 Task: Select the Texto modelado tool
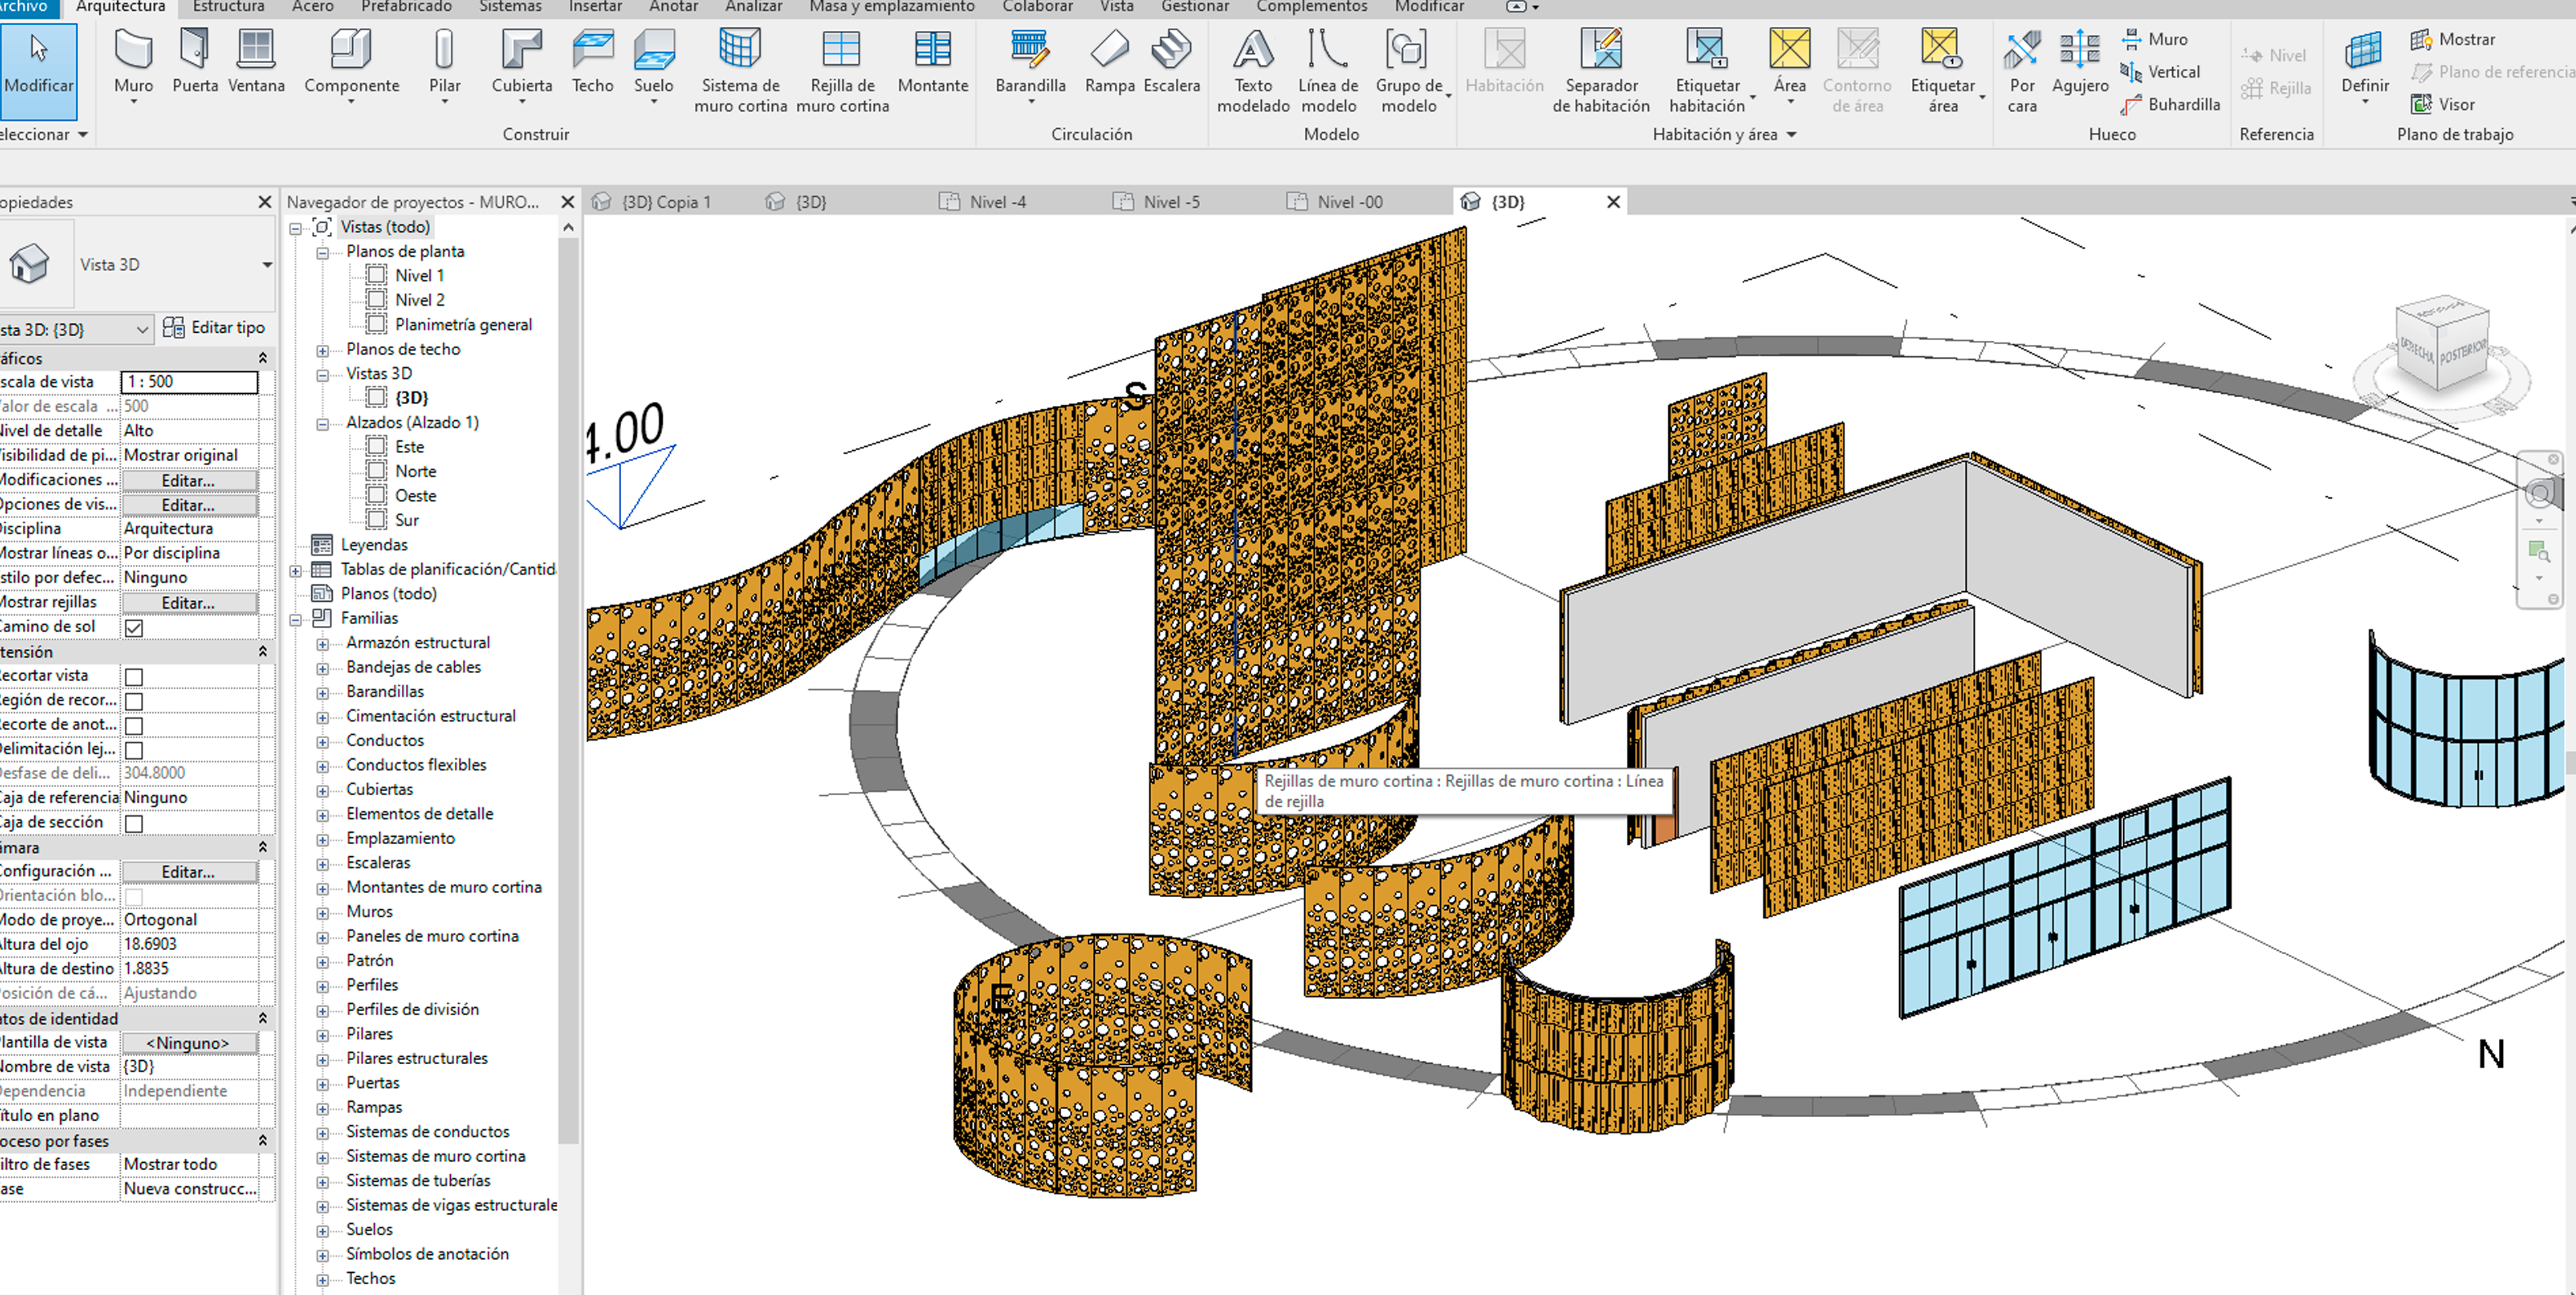1252,70
